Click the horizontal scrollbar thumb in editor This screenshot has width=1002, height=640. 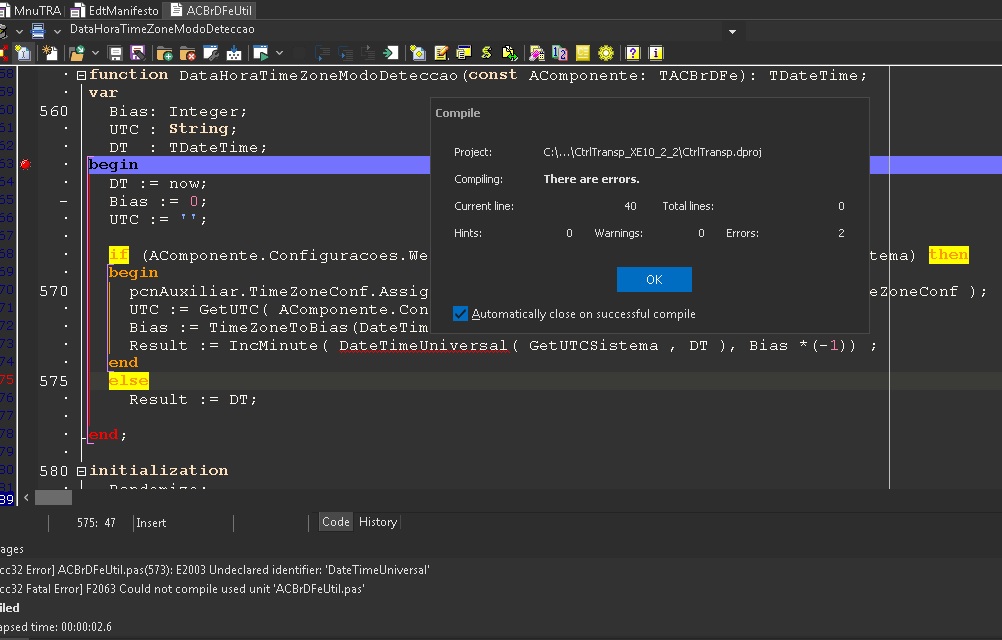click(53, 498)
